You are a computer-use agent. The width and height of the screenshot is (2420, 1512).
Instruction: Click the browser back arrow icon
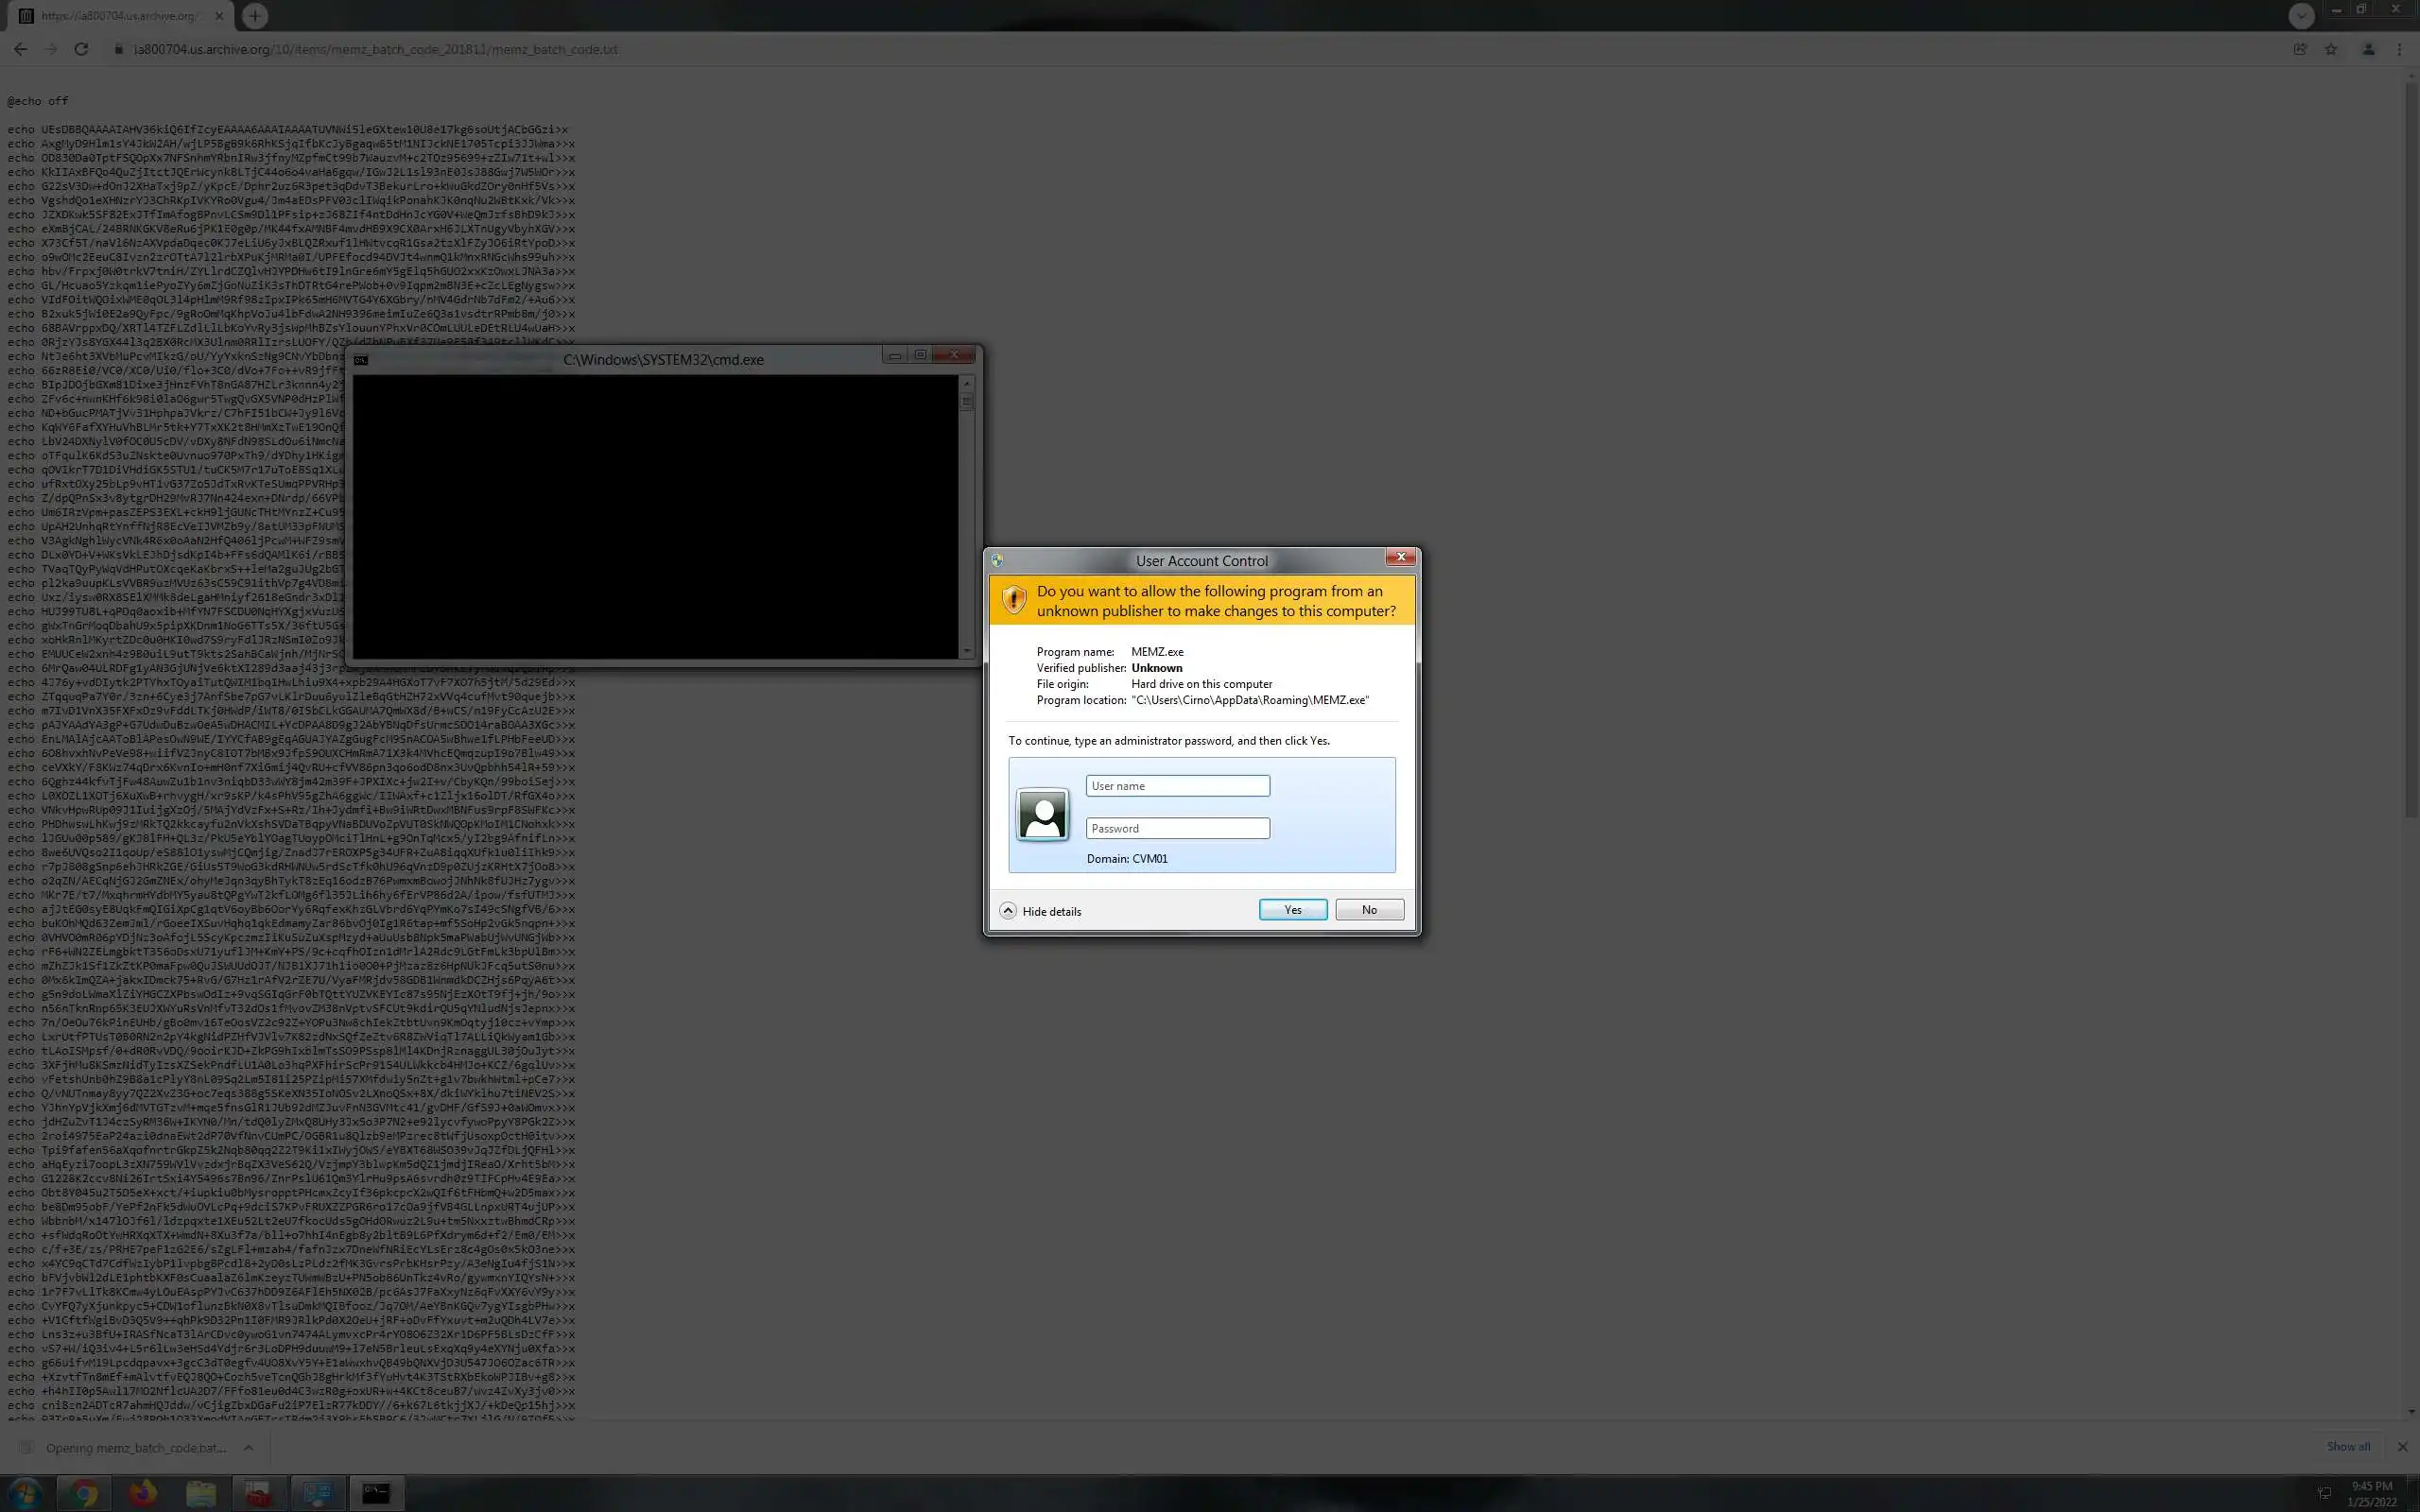[x=20, y=49]
